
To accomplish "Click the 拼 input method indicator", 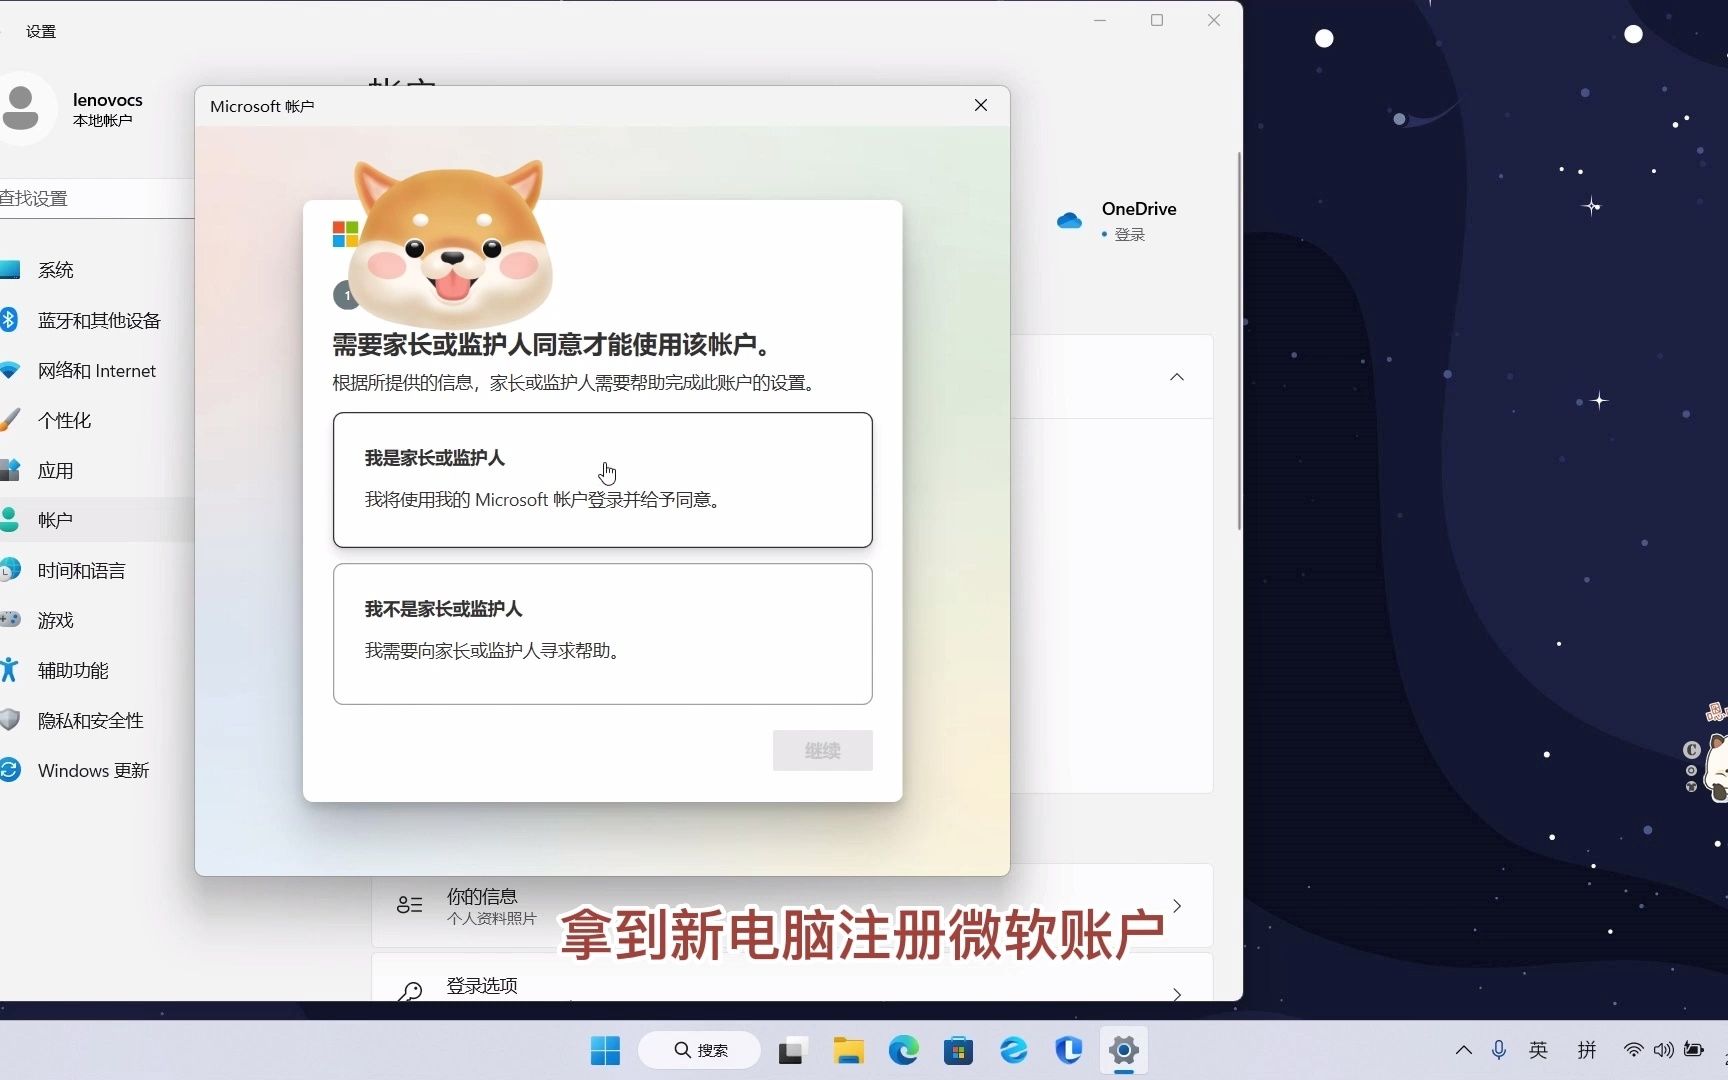I will [1586, 1050].
